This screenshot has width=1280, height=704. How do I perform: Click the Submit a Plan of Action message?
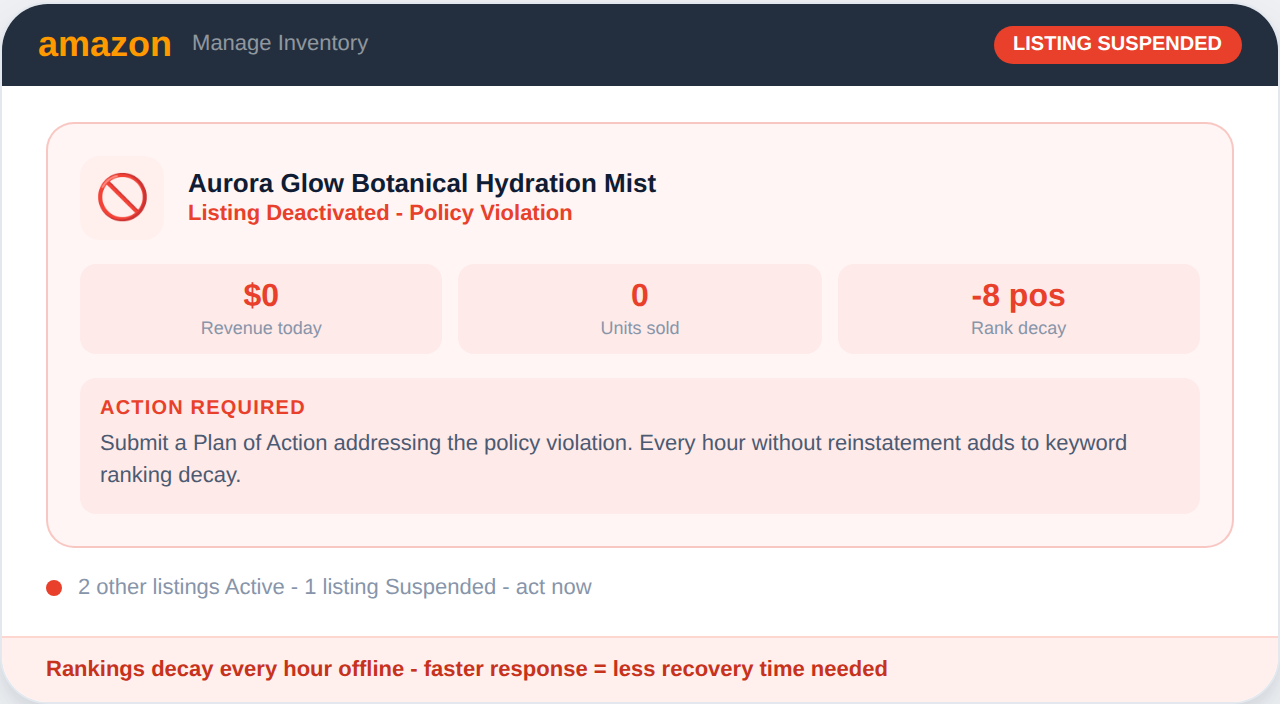pos(613,458)
